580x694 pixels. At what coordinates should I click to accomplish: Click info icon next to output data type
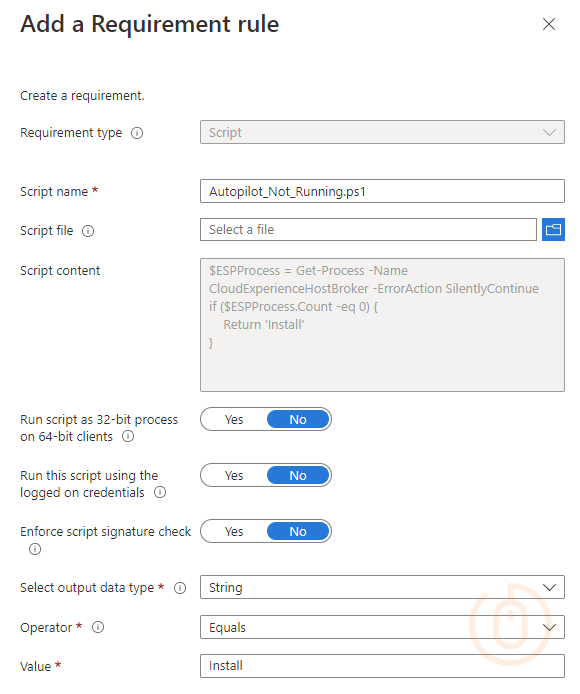point(180,588)
